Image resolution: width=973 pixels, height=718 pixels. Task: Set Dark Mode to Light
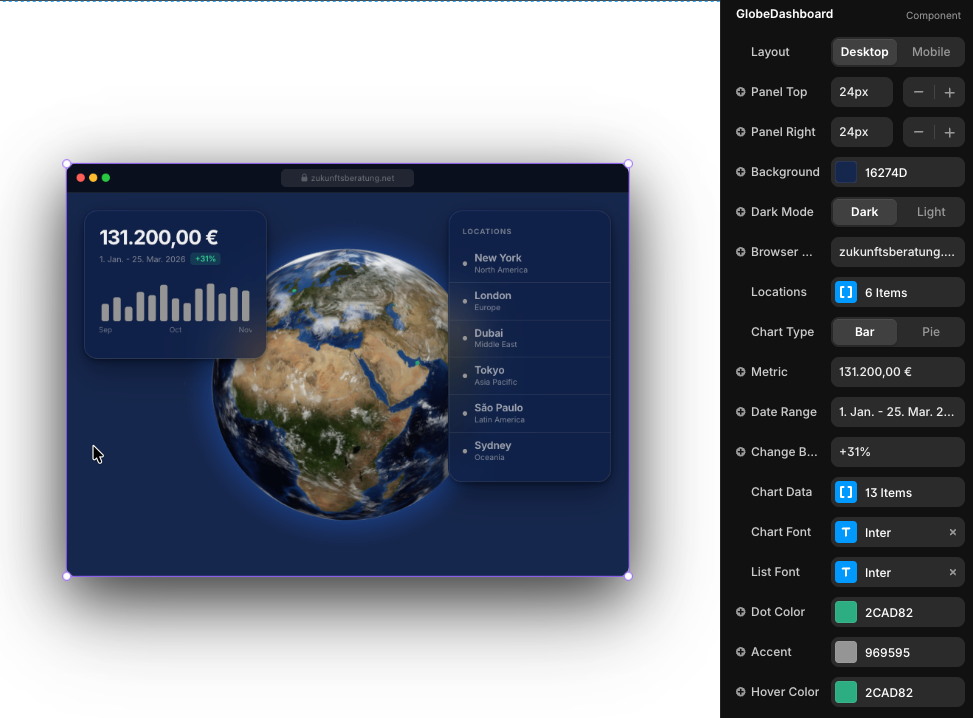930,212
